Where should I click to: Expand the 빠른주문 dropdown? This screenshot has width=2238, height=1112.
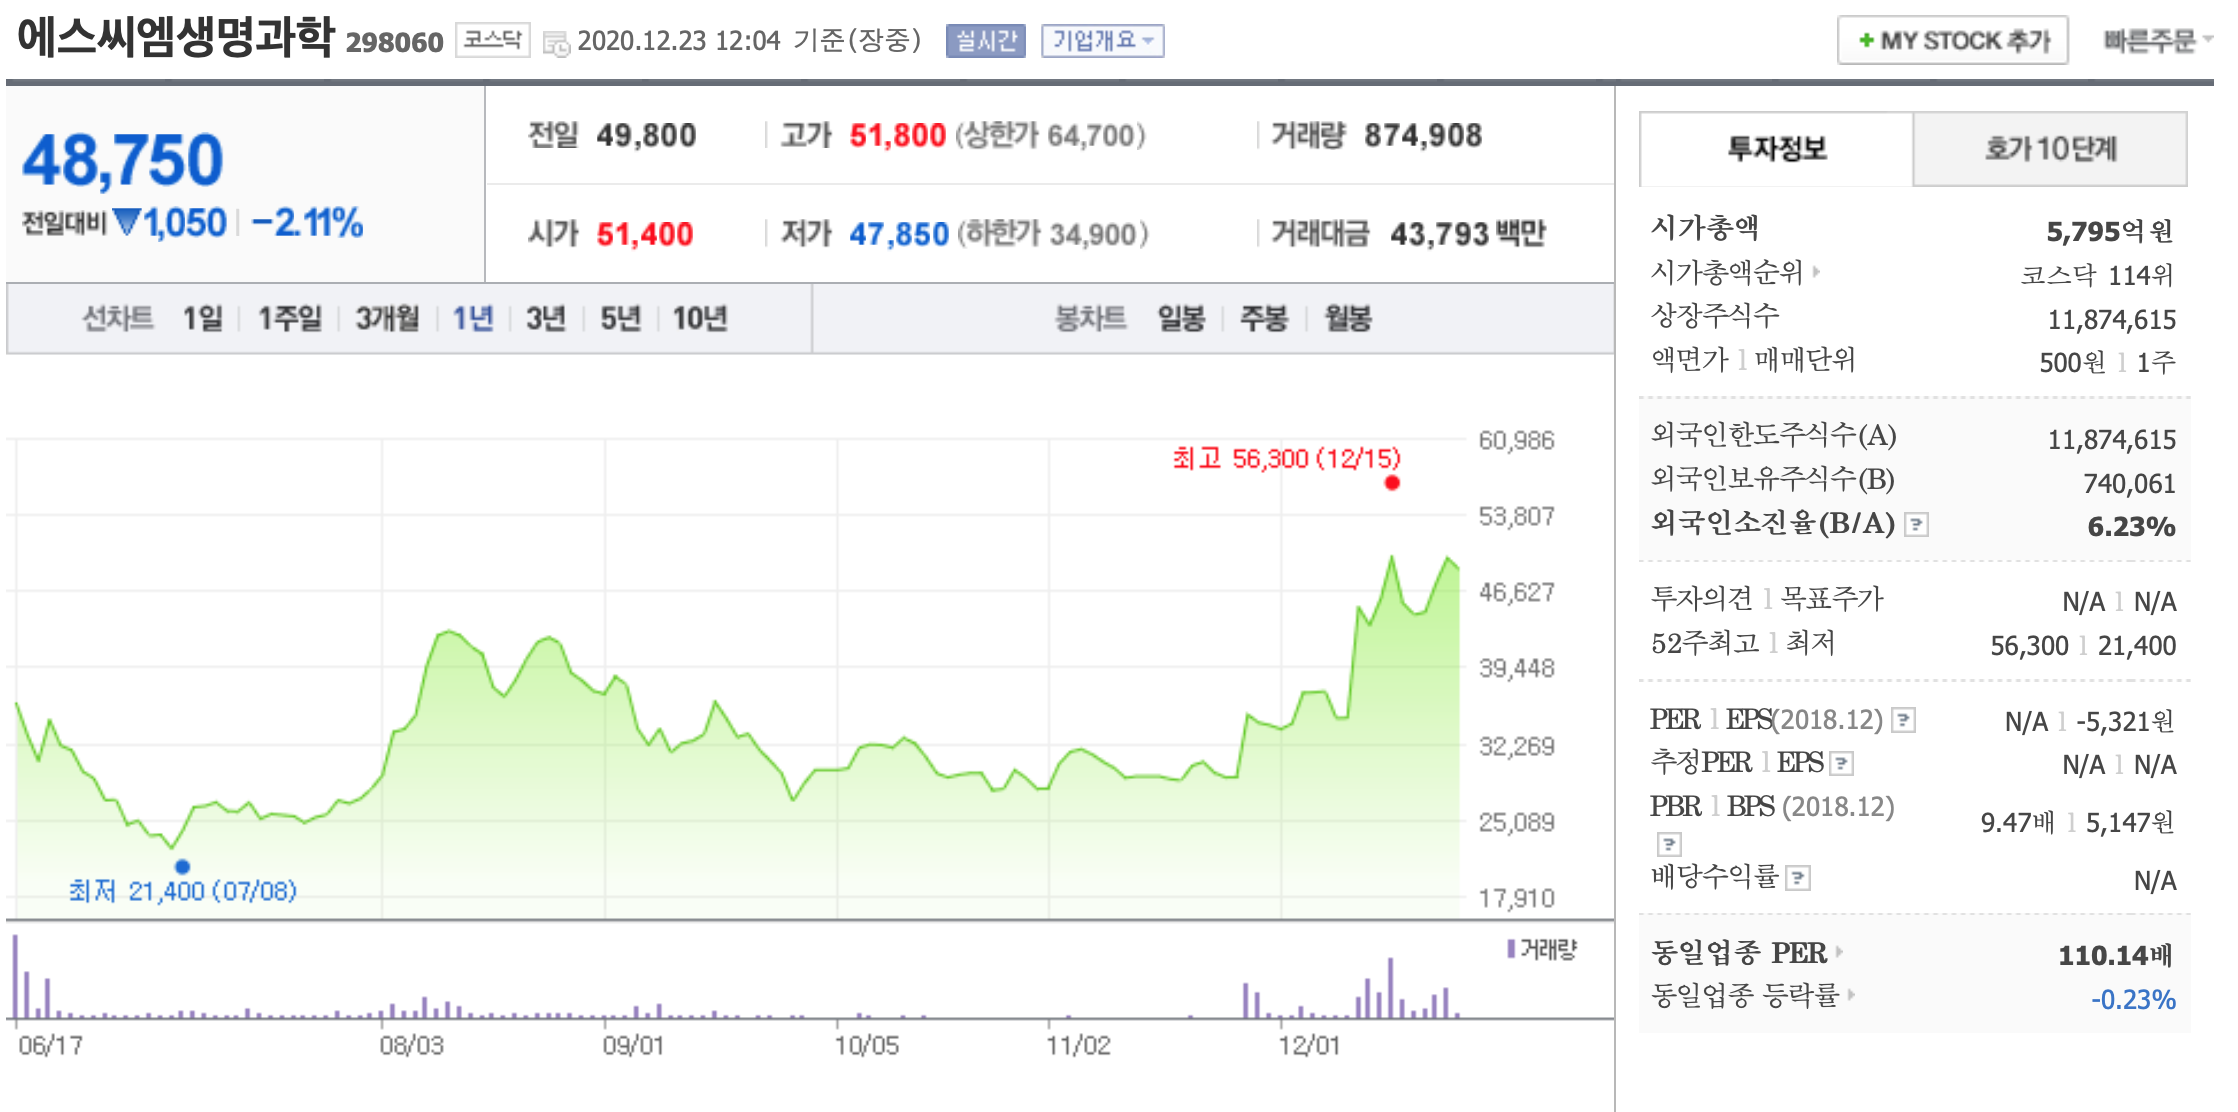coord(2157,41)
